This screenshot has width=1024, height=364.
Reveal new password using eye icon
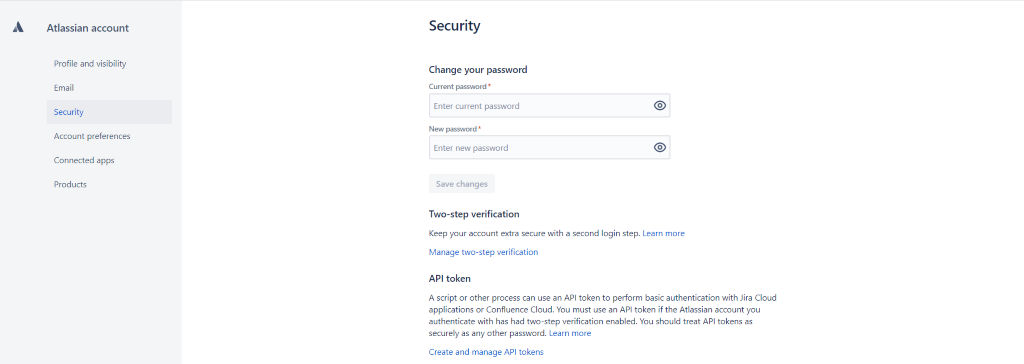tap(660, 148)
